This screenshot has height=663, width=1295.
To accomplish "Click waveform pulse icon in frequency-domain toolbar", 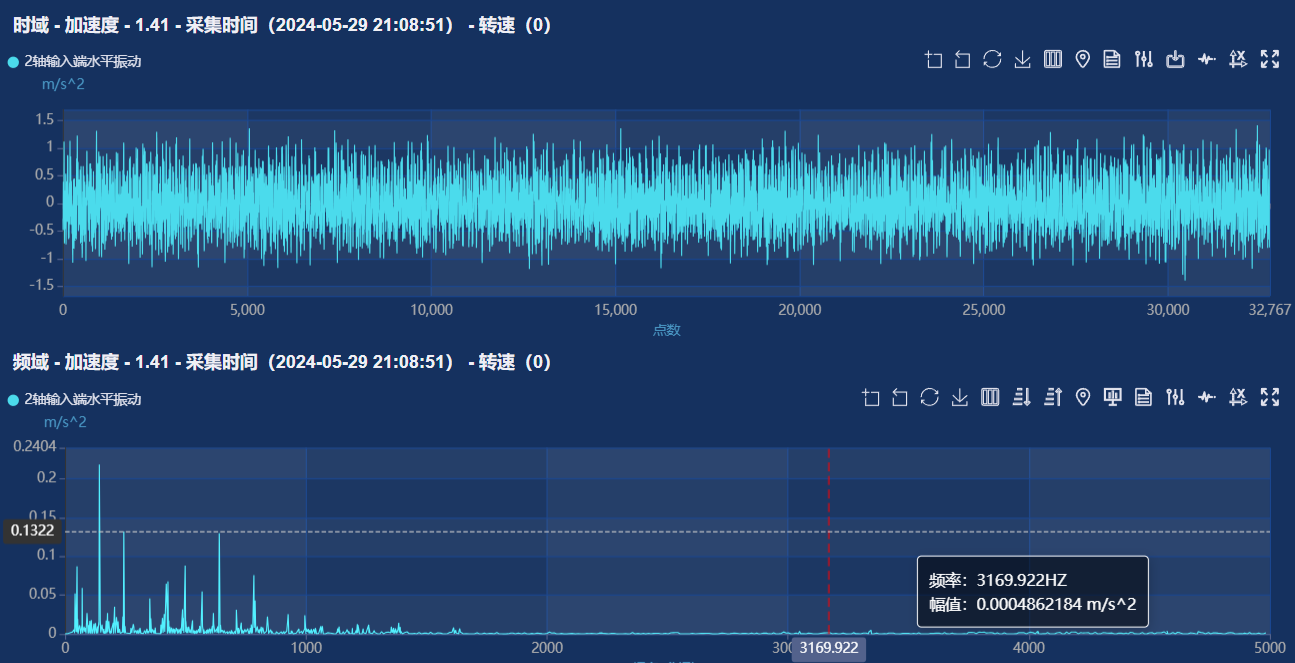I will pos(1207,398).
